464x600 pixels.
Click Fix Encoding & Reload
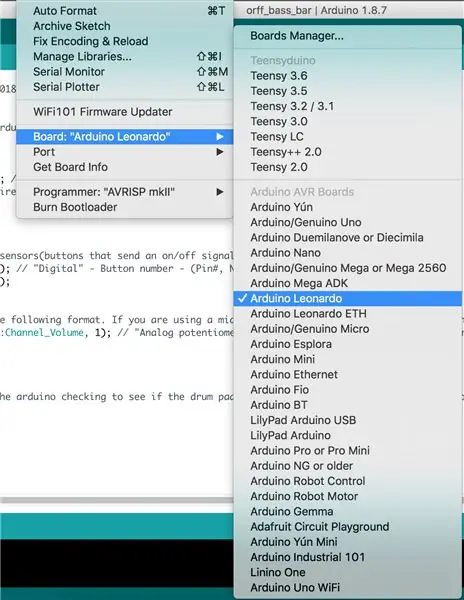(x=124, y=41)
